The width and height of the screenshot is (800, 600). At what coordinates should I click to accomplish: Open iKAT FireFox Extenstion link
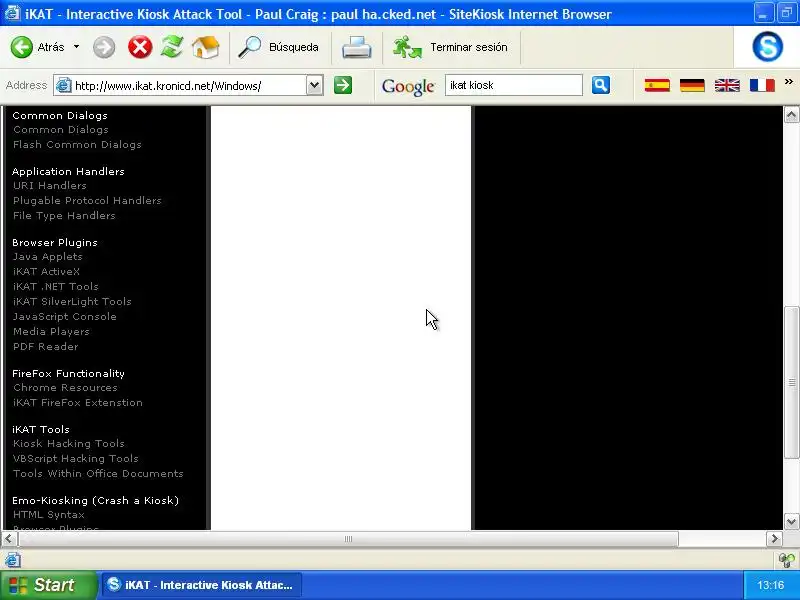78,403
